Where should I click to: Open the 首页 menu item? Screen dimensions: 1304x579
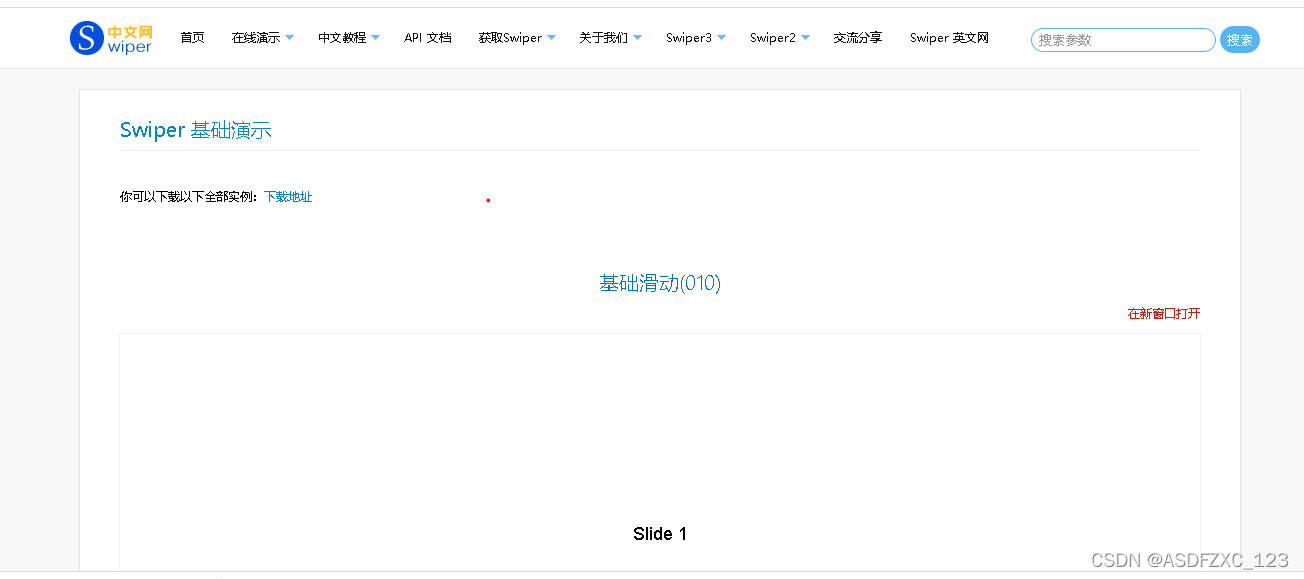pyautogui.click(x=192, y=38)
